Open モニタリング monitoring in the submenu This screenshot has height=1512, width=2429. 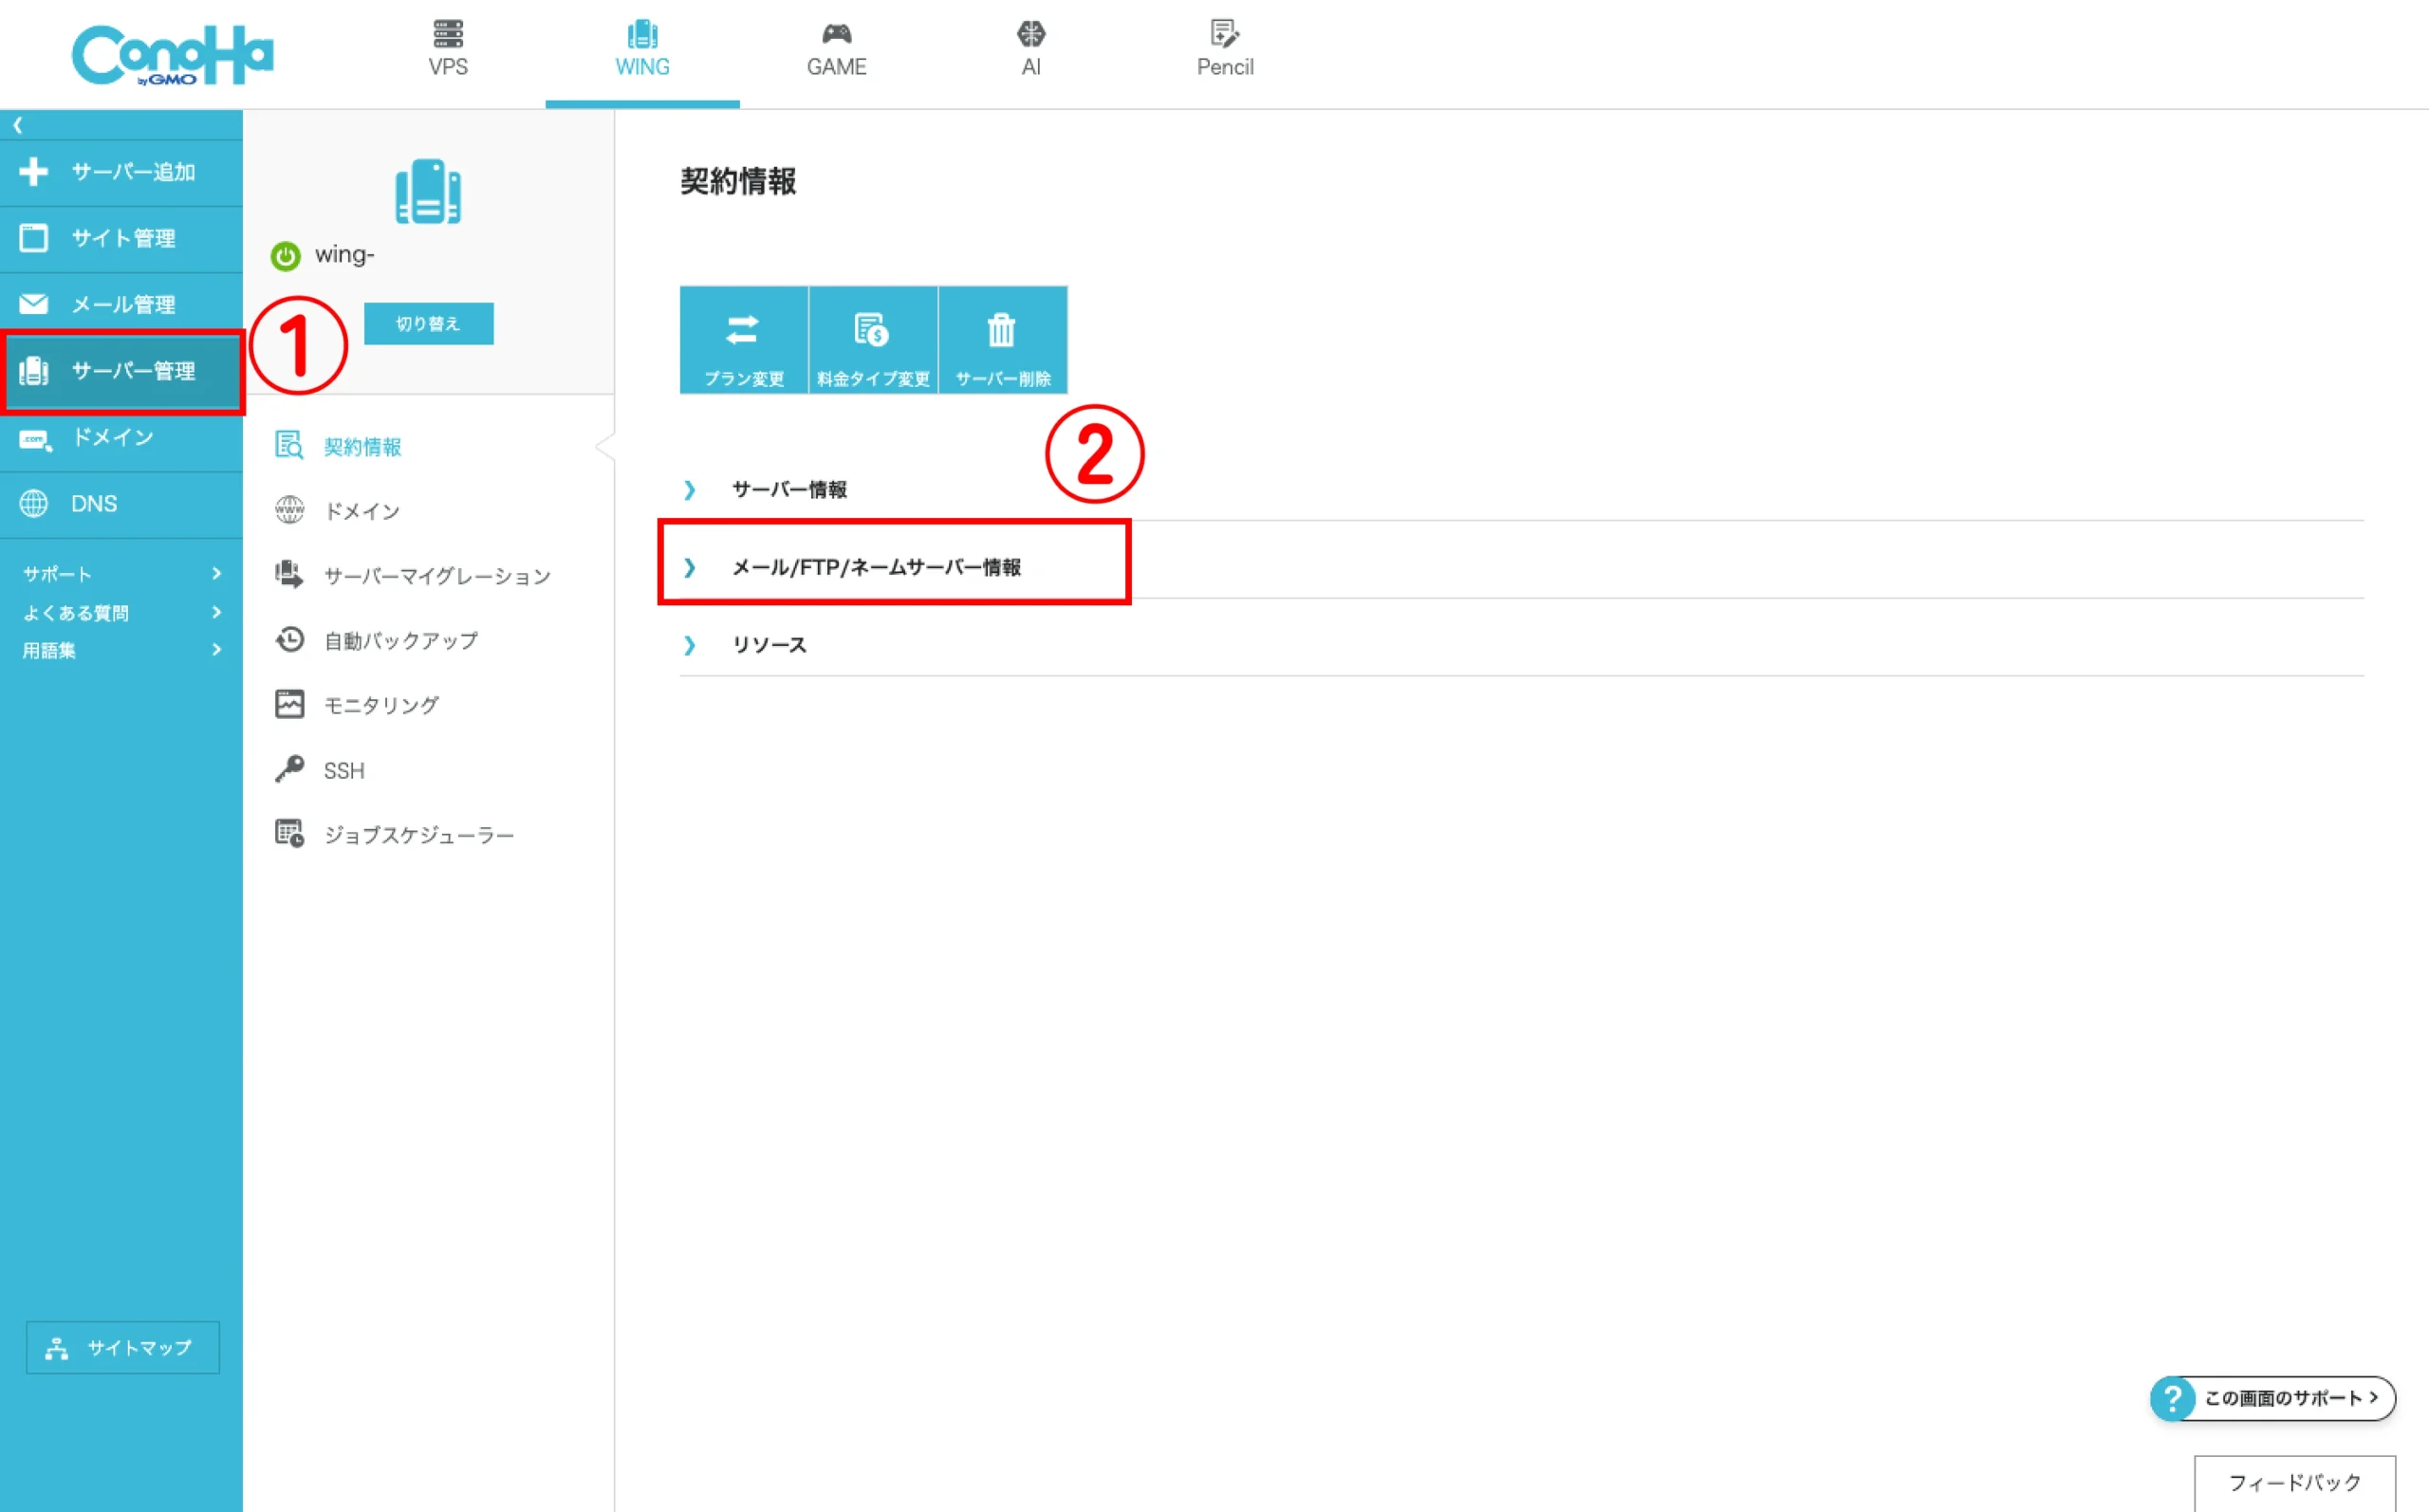(380, 705)
